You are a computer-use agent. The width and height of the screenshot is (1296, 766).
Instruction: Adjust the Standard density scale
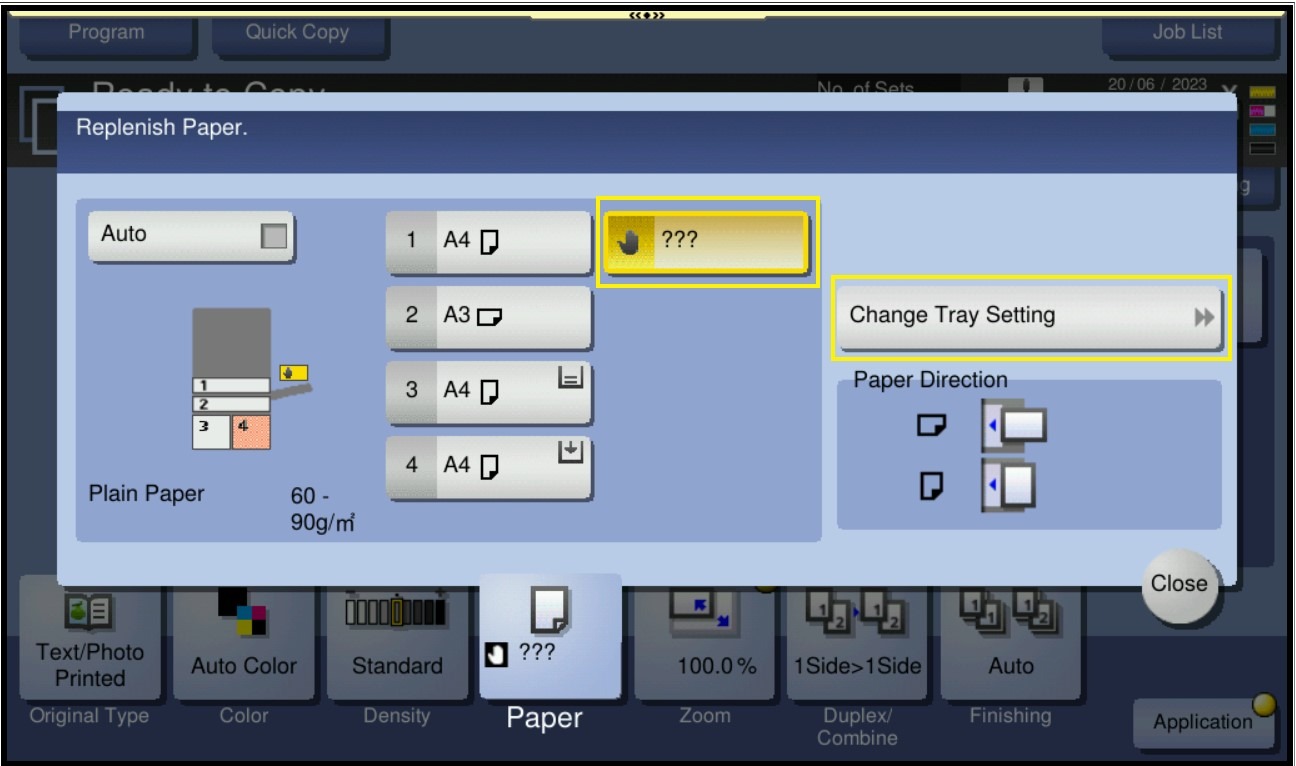pyautogui.click(x=397, y=608)
